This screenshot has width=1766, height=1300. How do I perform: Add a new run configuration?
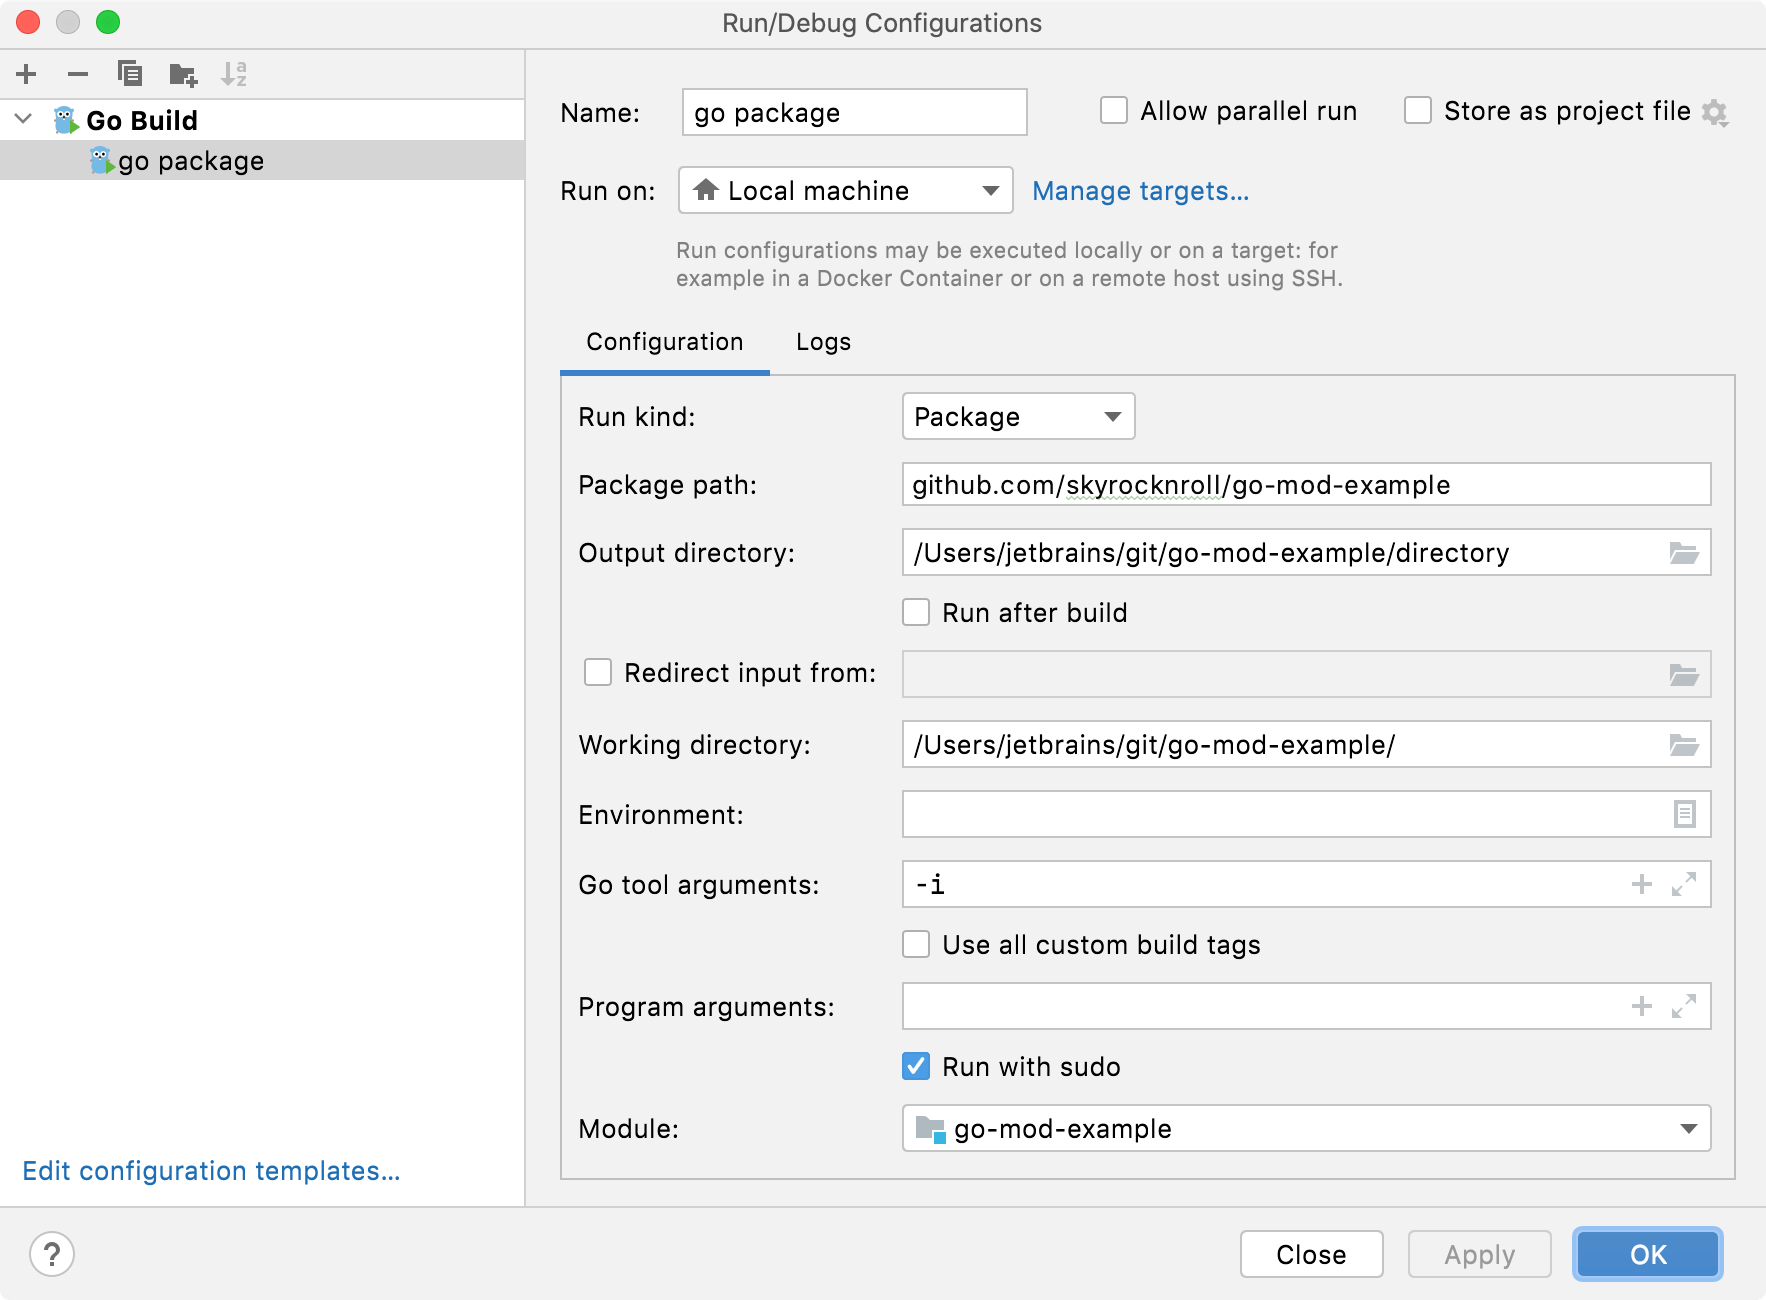[x=26, y=73]
